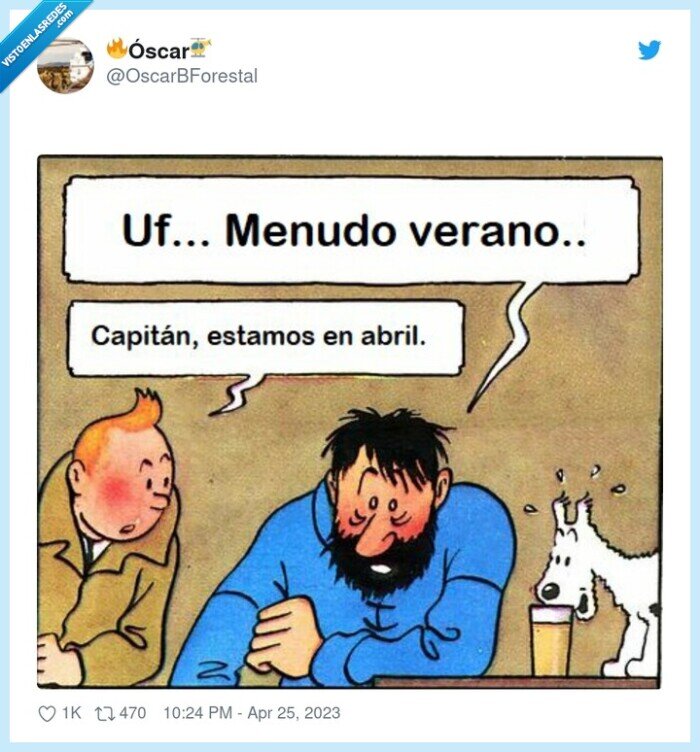The width and height of the screenshot is (700, 752).
Task: Like the tweet via heart icon
Action: coord(47,714)
